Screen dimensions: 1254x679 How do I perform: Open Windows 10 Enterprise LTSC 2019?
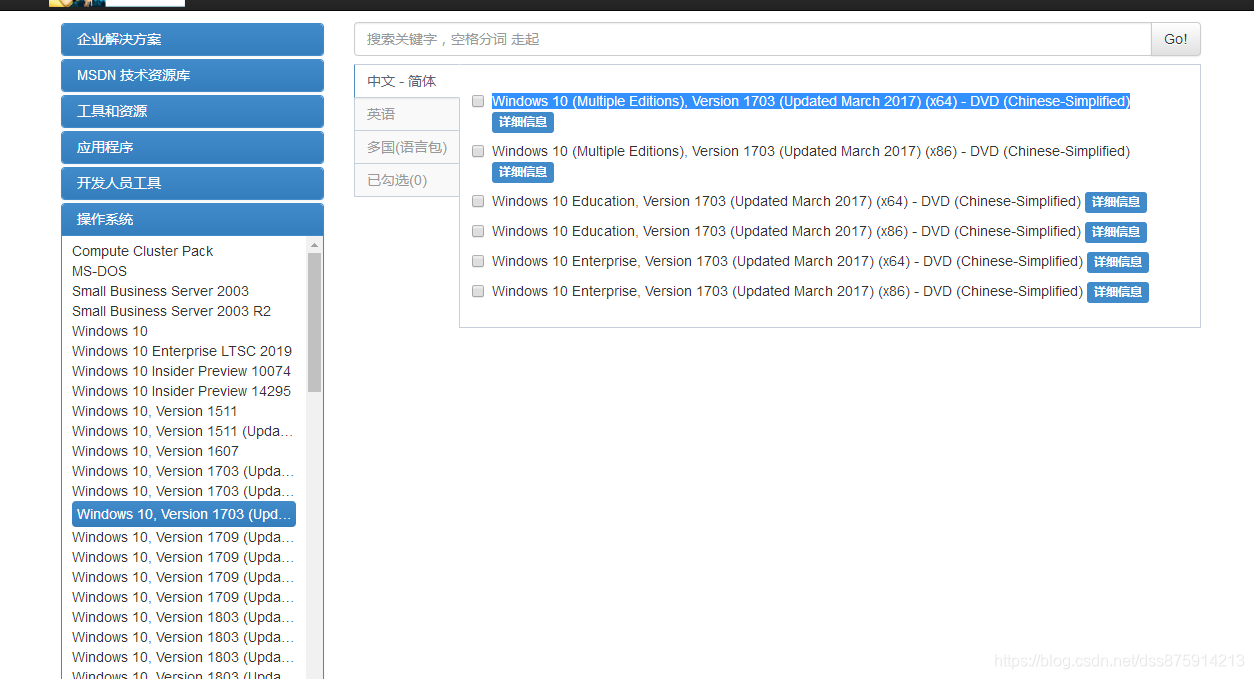(182, 351)
